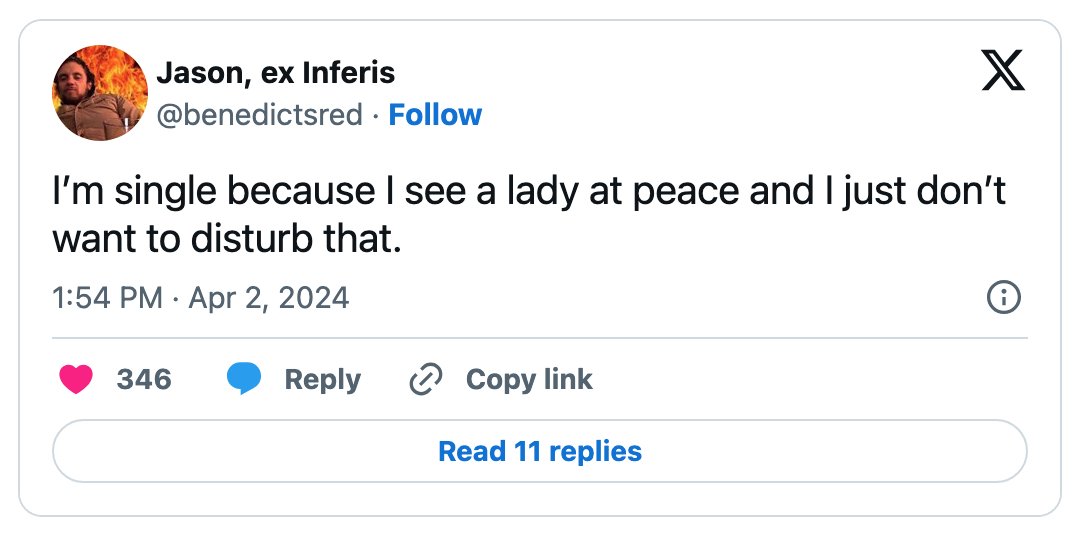Image resolution: width=1087 pixels, height=539 pixels.
Task: Click the 346 likes count
Action: [144, 379]
